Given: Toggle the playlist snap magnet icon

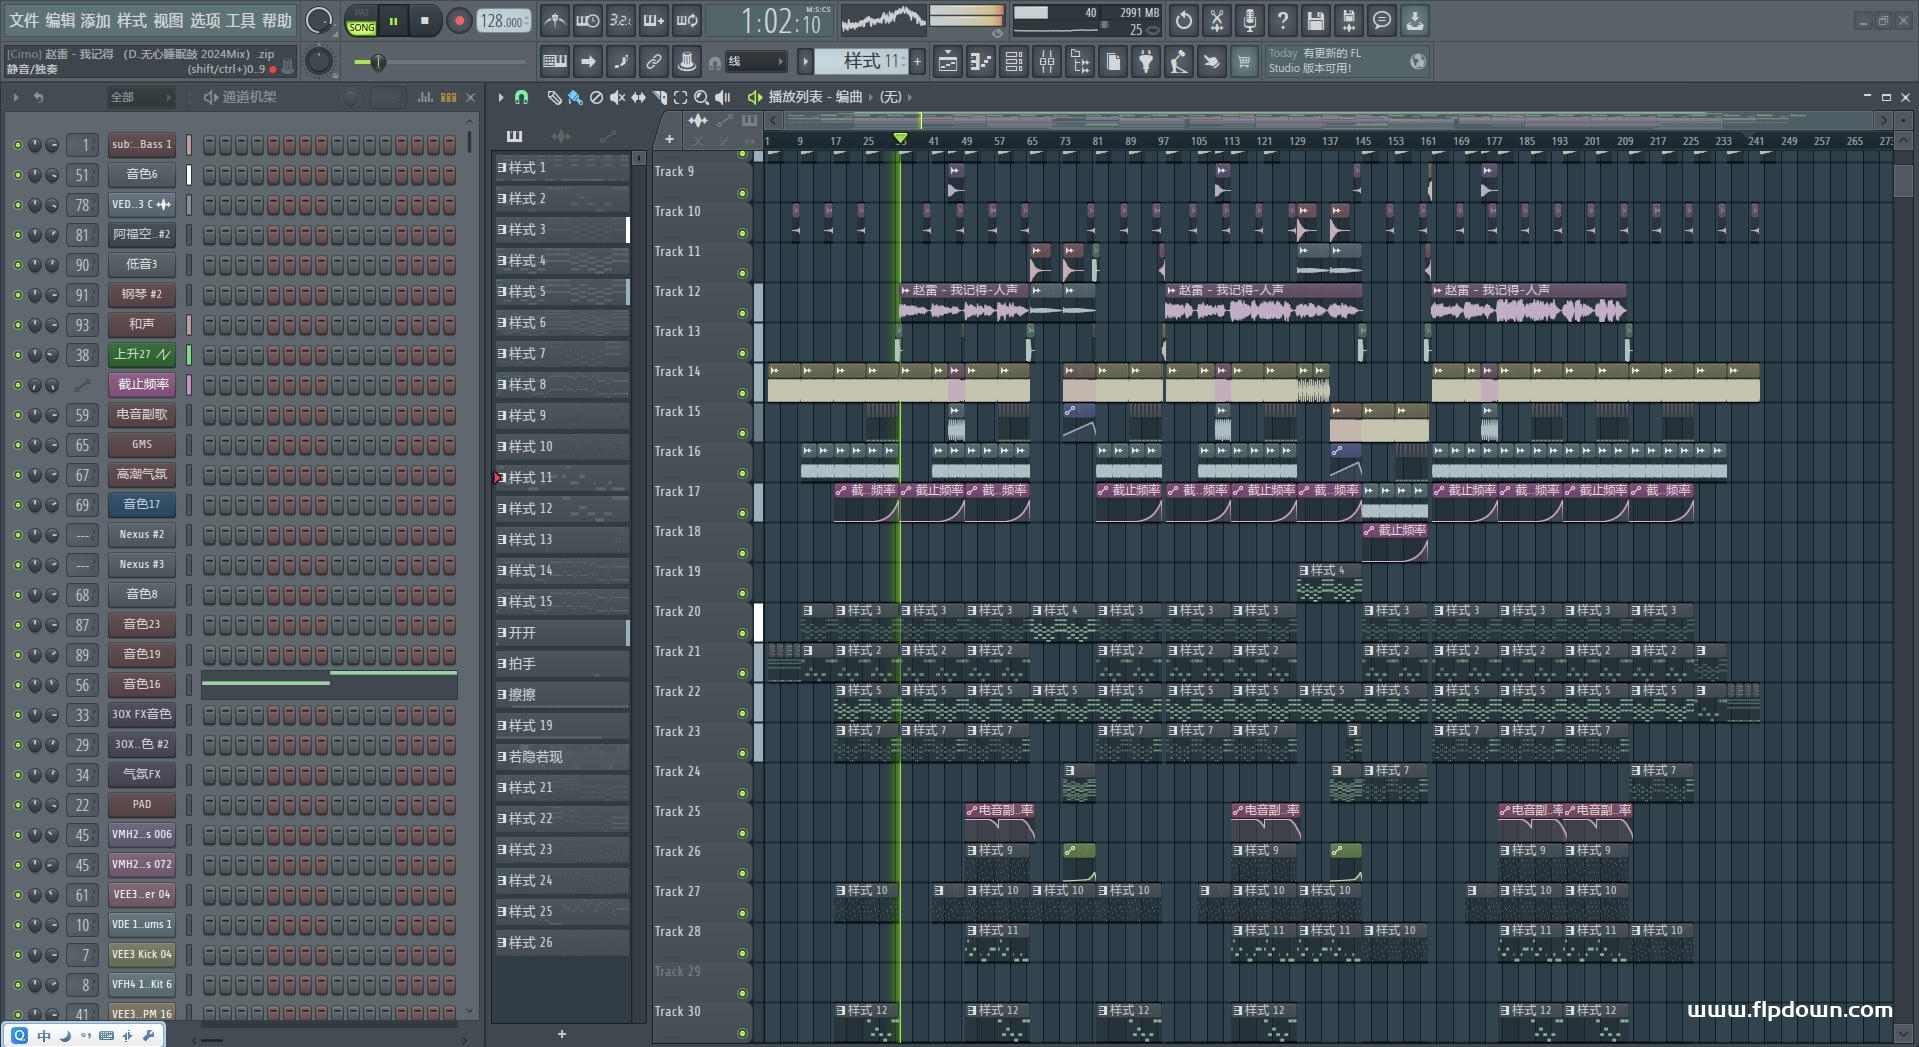Looking at the screenshot, I should click(521, 97).
